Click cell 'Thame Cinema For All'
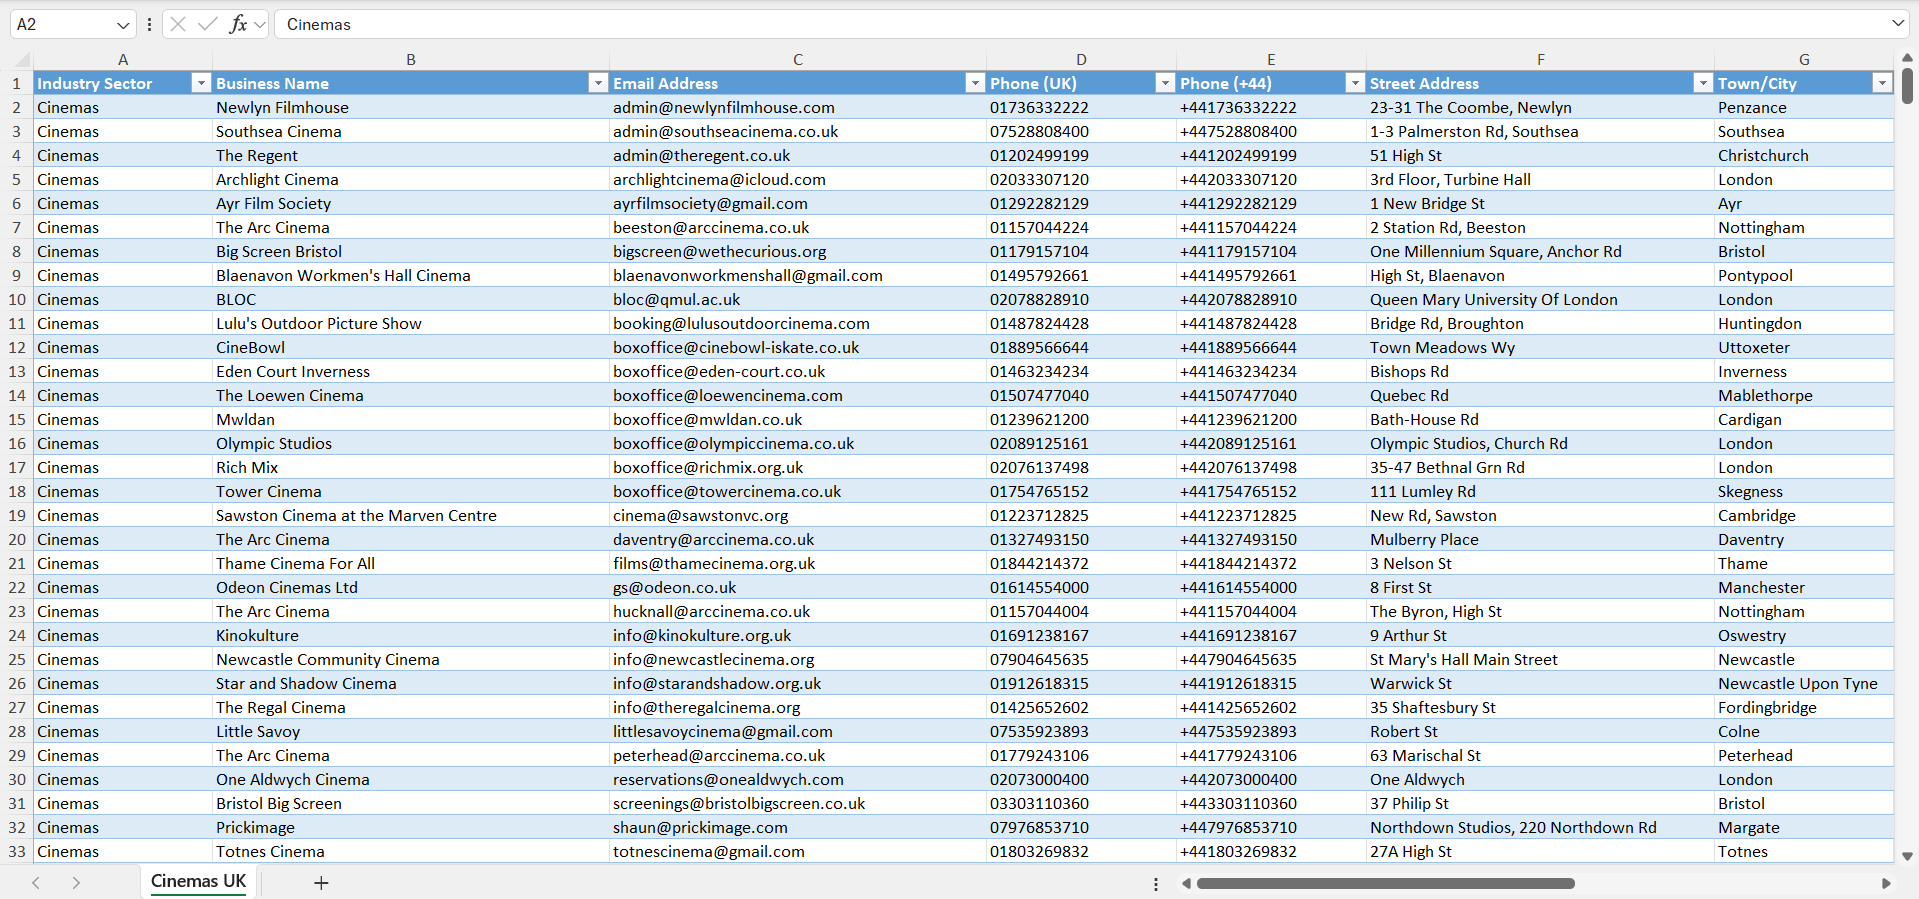 pos(411,563)
